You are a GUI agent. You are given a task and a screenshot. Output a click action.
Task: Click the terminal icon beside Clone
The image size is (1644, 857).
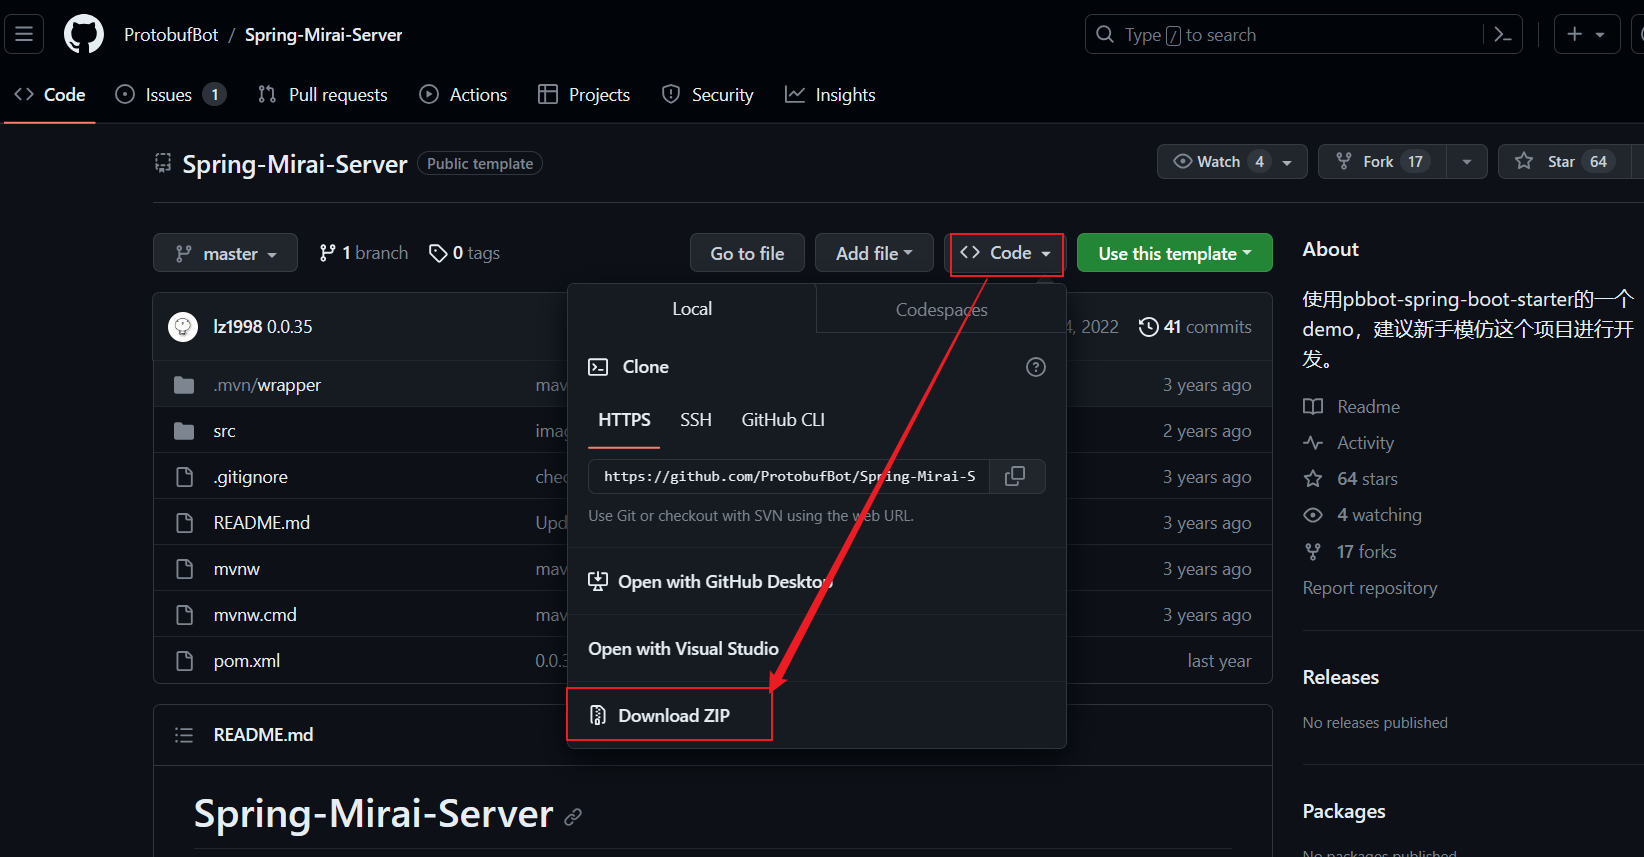point(598,367)
